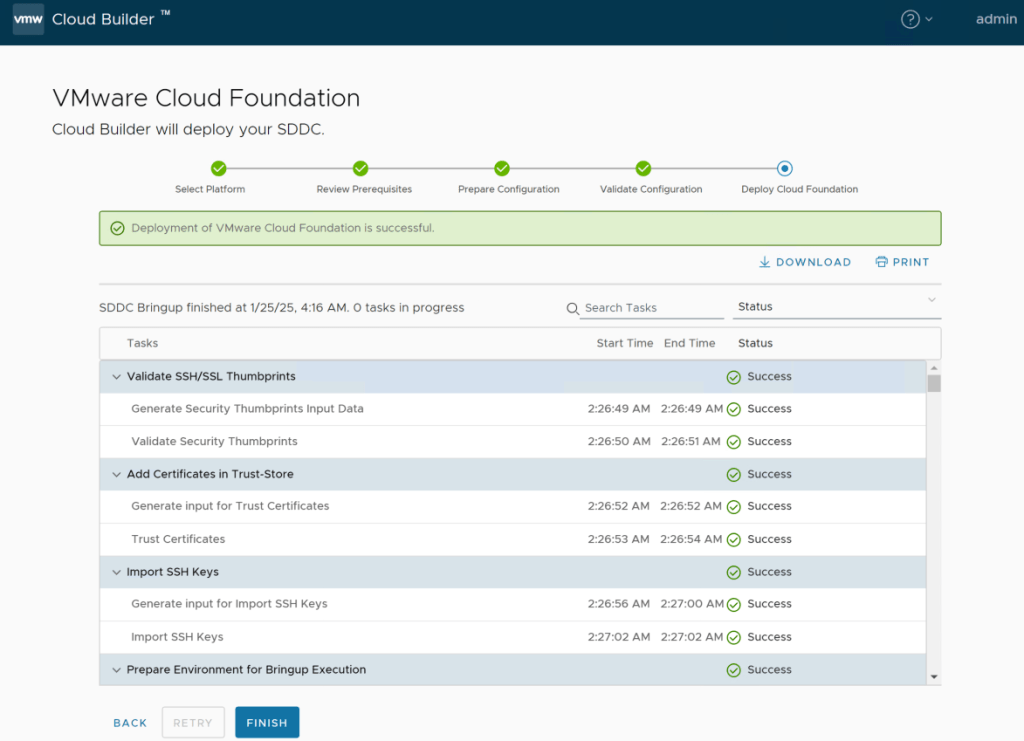Viewport: 1024px width, 741px height.
Task: Click the Select Platform step checkmark
Action: coord(218,169)
